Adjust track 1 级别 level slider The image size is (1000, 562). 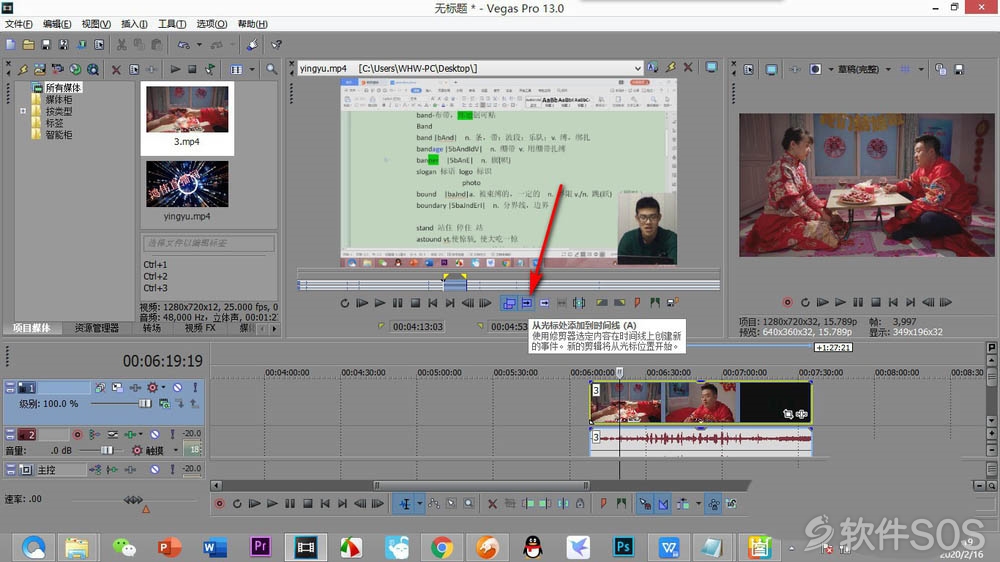pos(145,403)
